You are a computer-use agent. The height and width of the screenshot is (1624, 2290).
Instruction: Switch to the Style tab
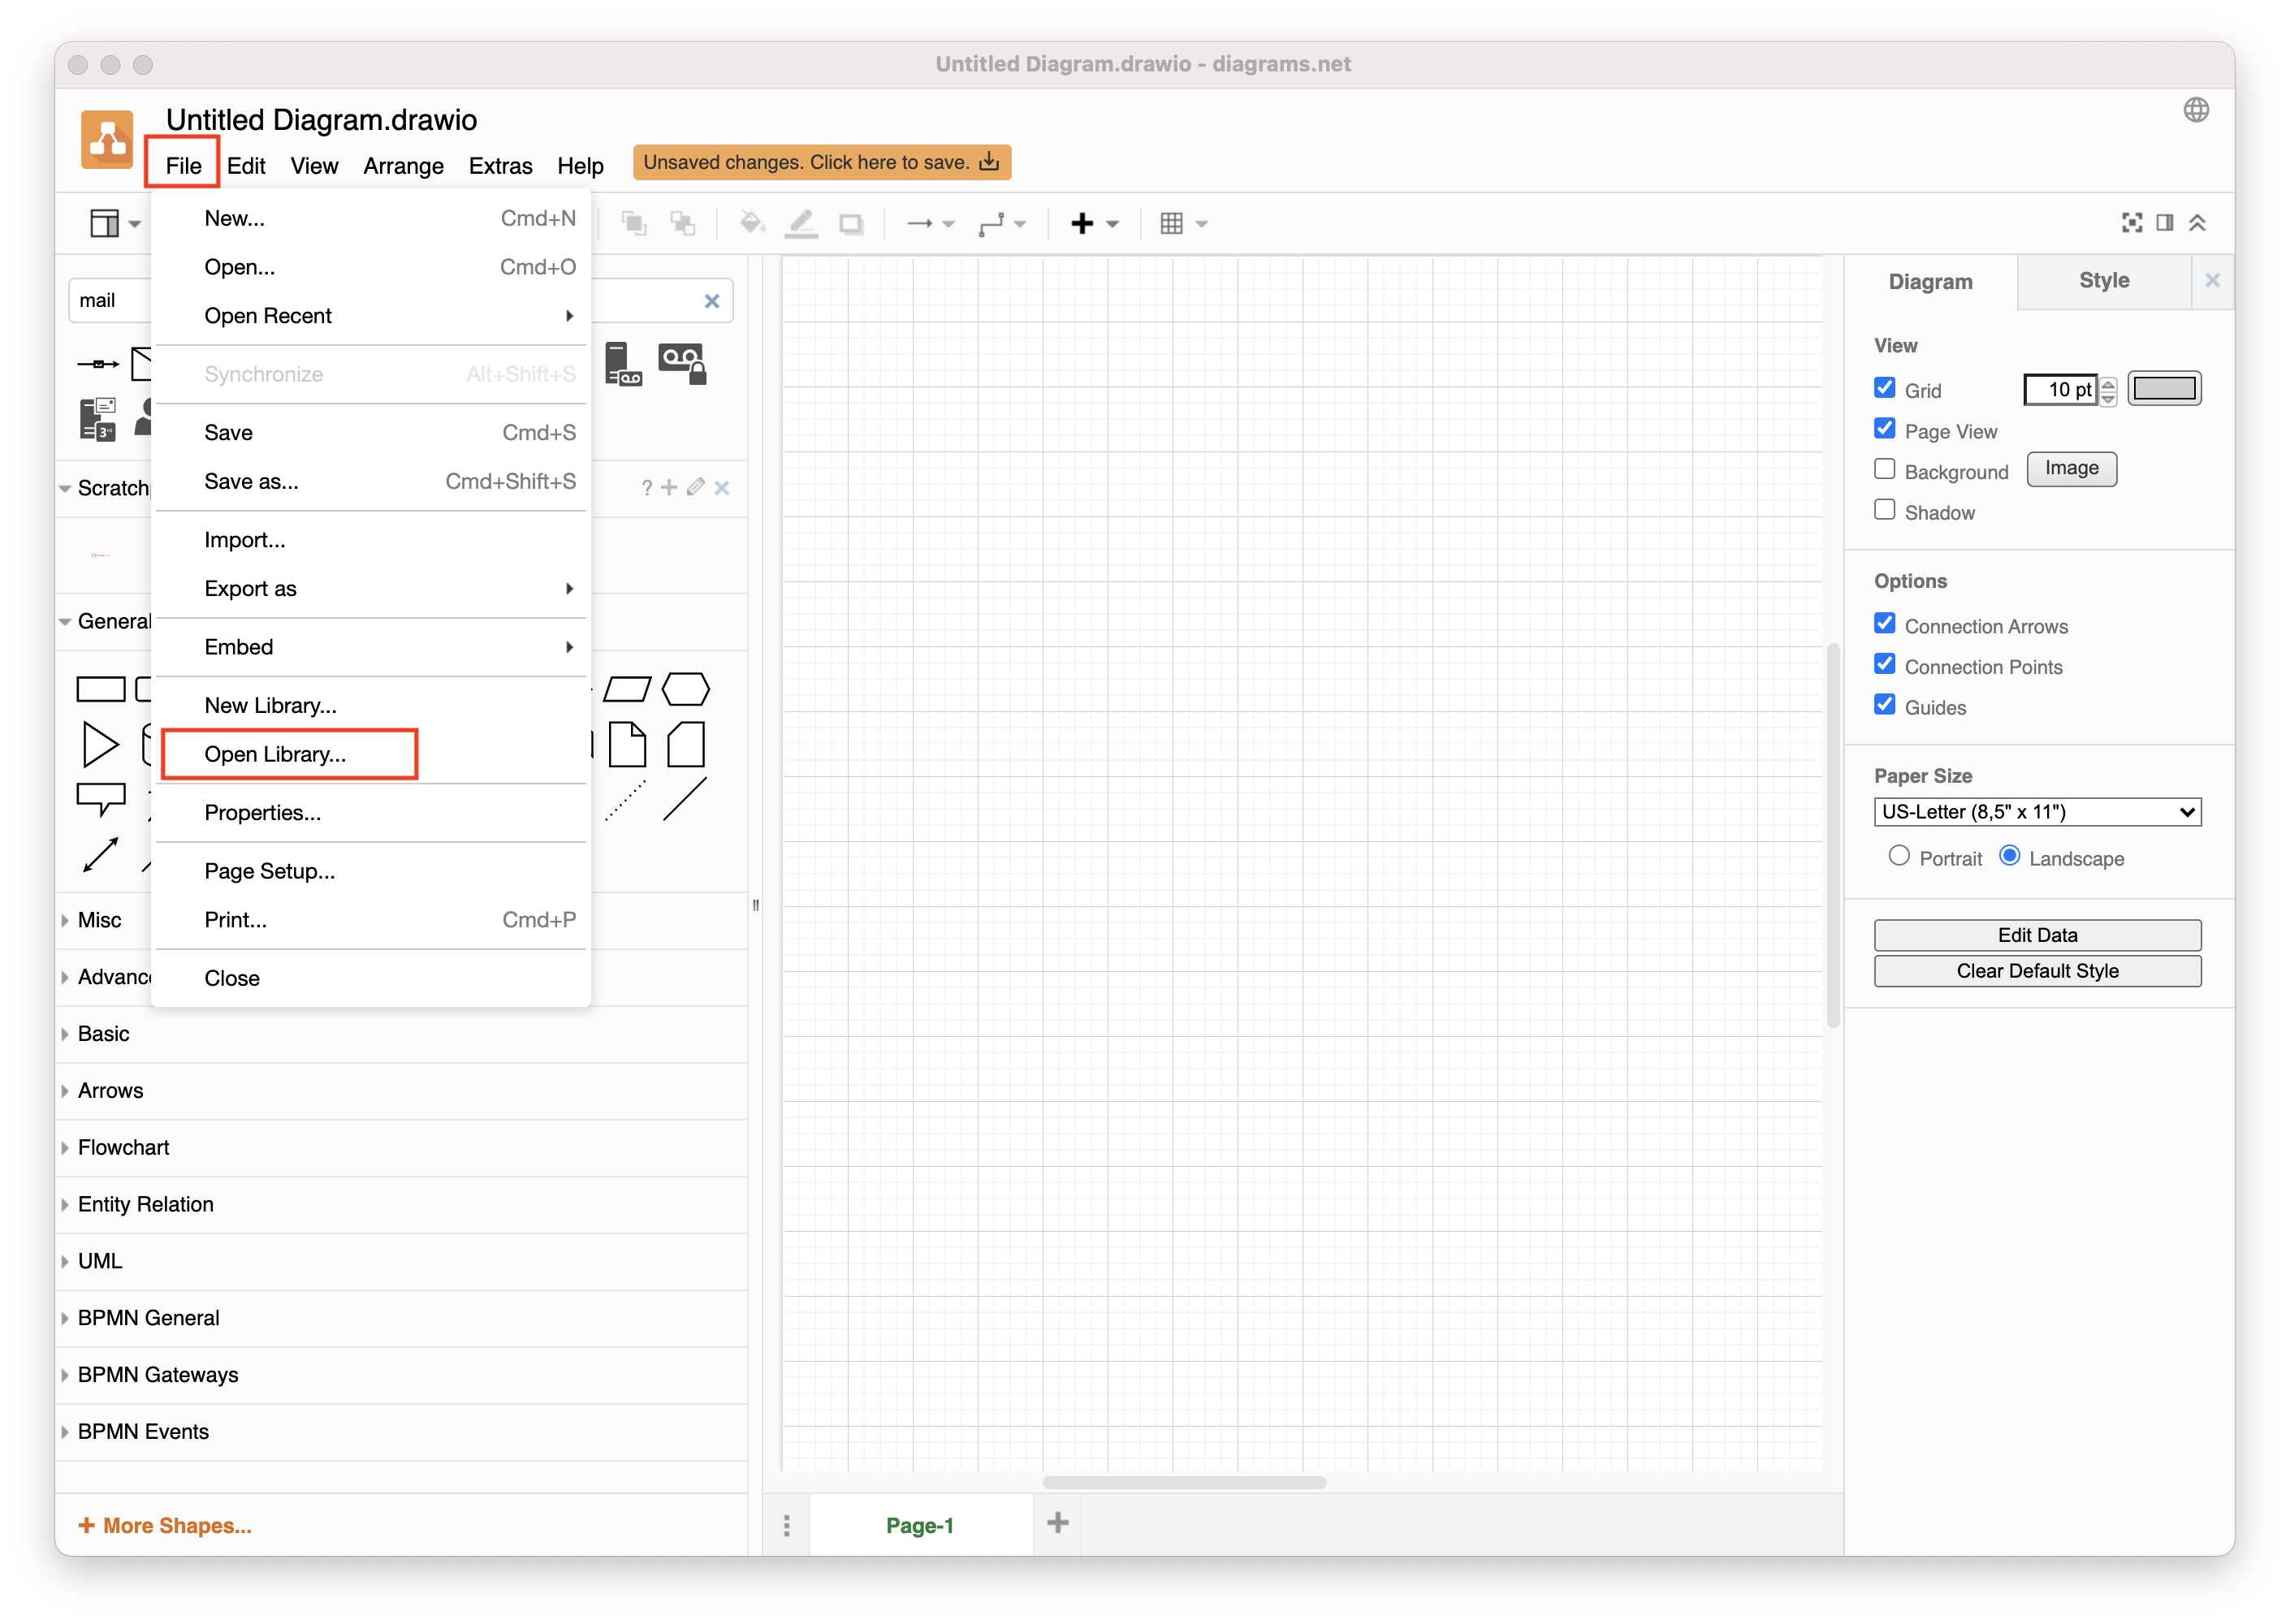2103,281
